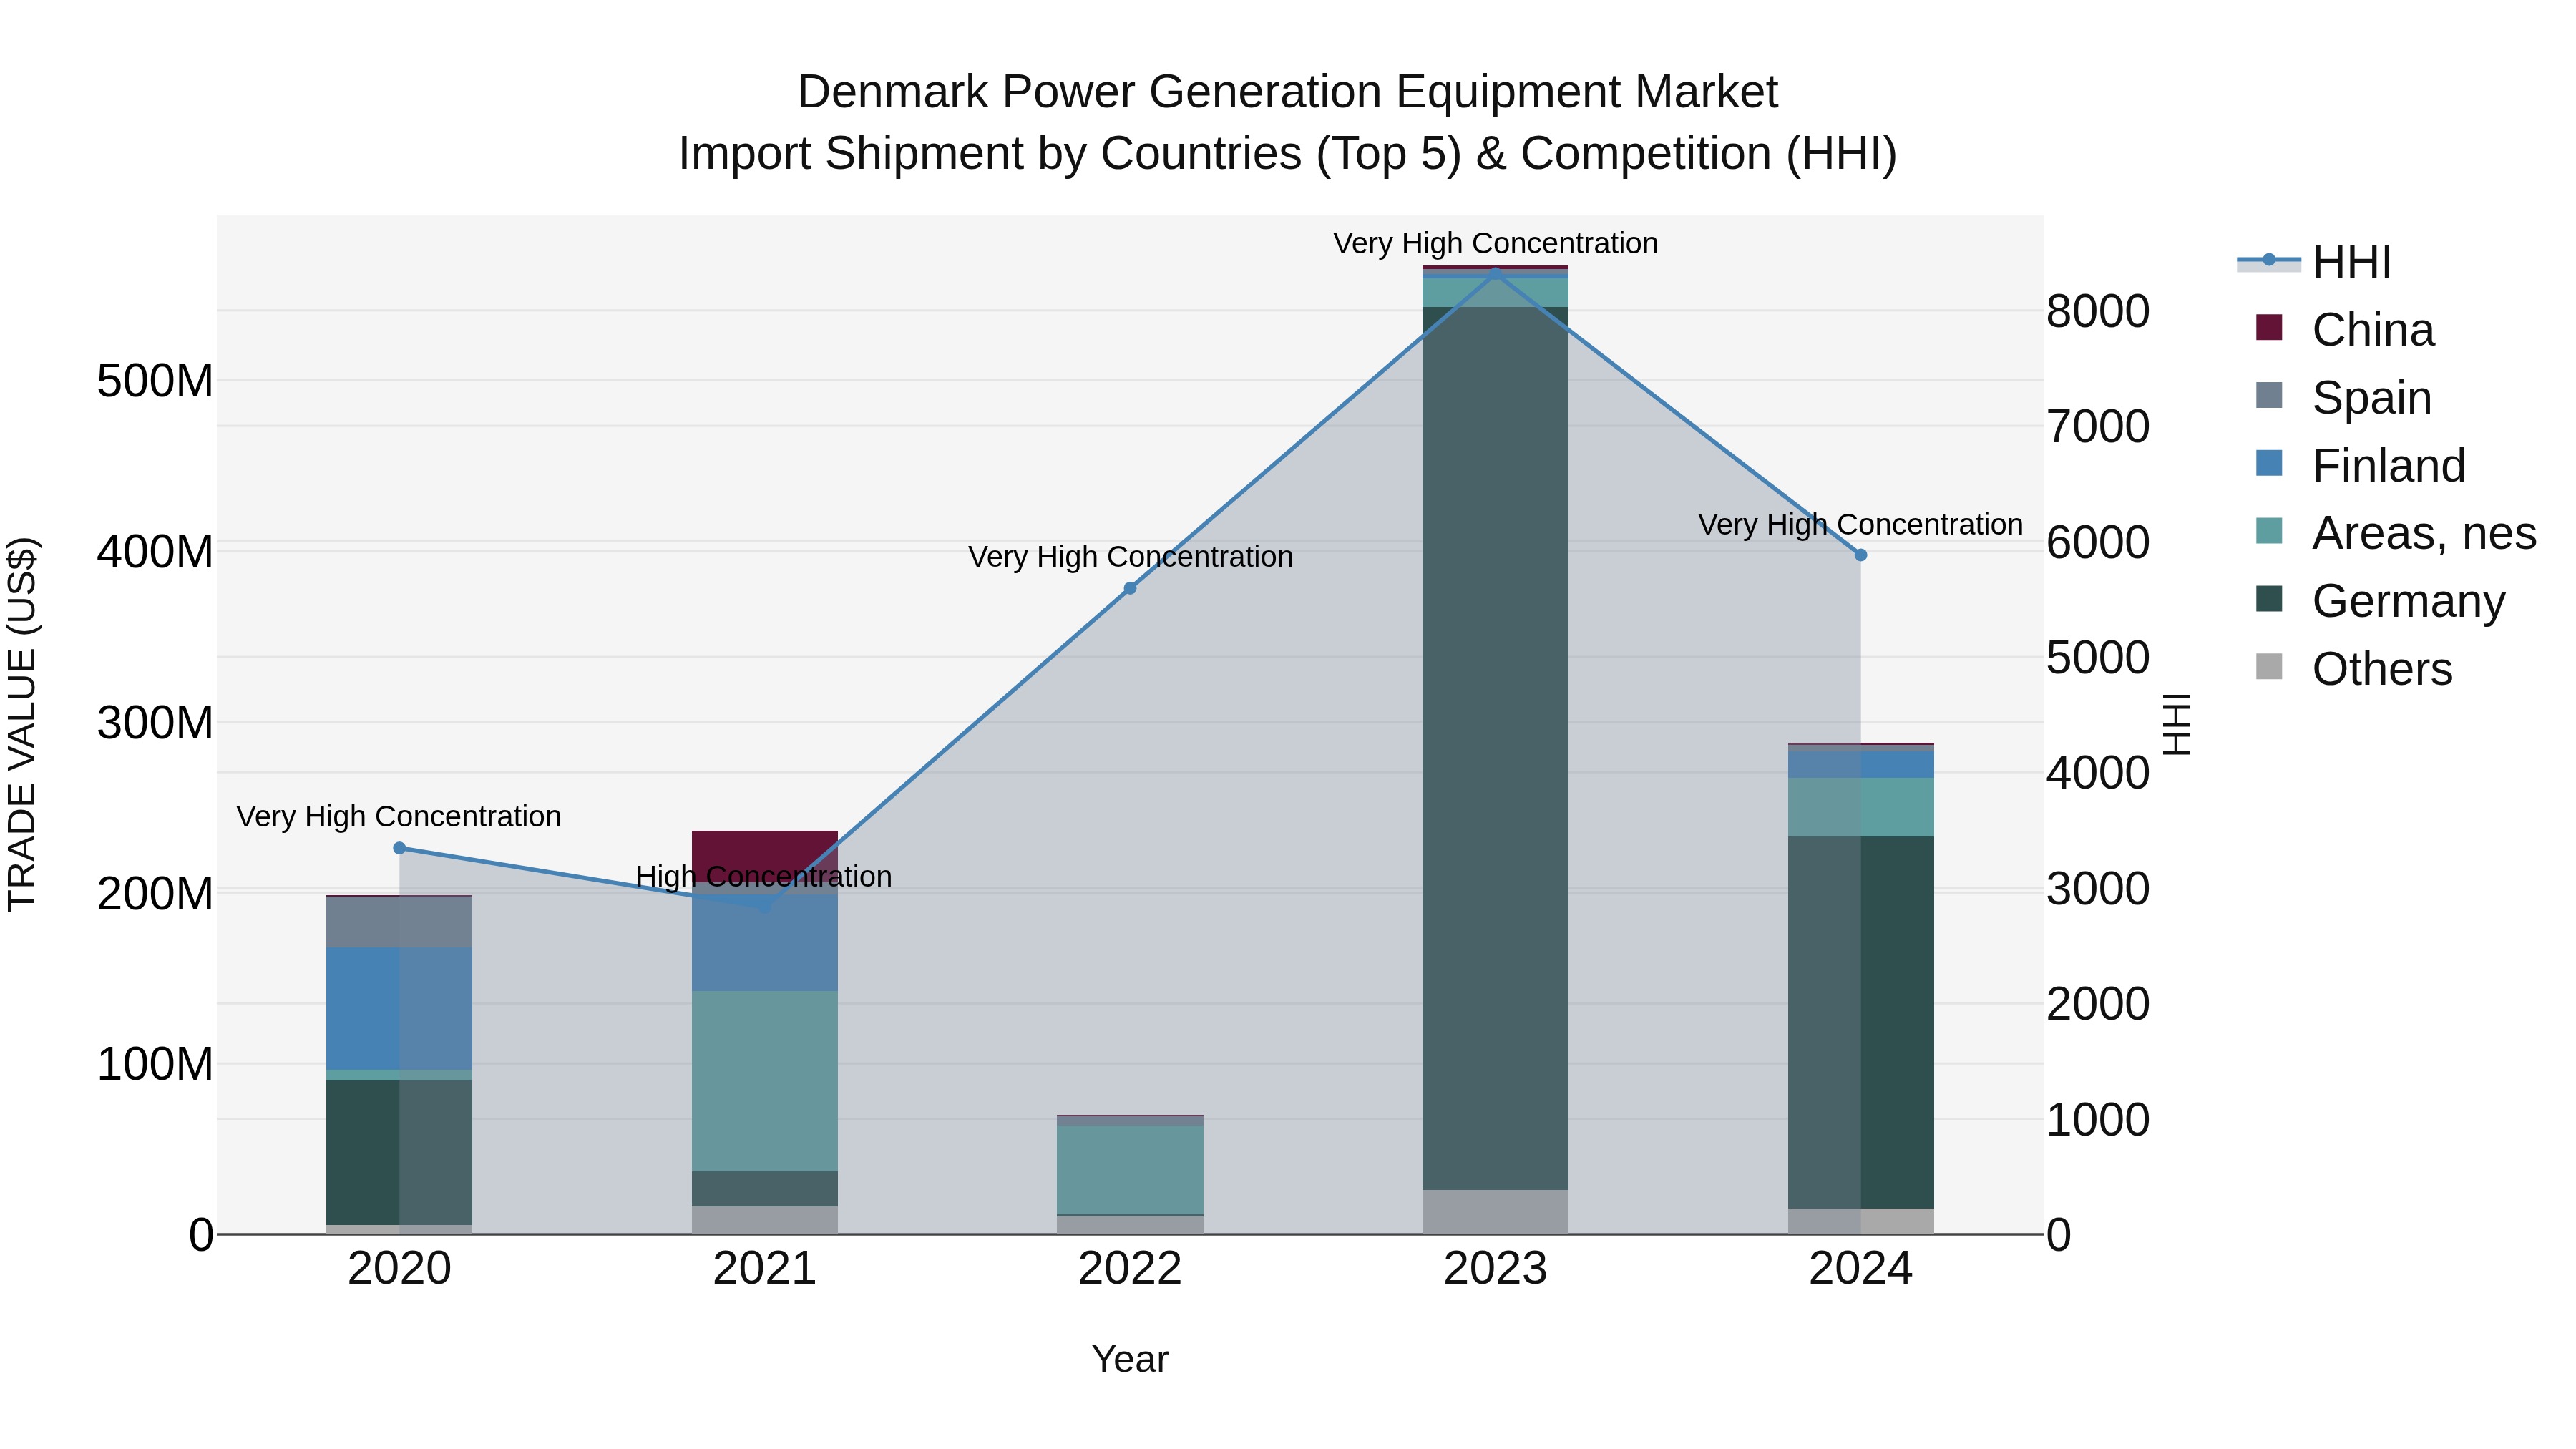Toggle the Spain legend entry
The width and height of the screenshot is (2576, 1449).
2344,397
